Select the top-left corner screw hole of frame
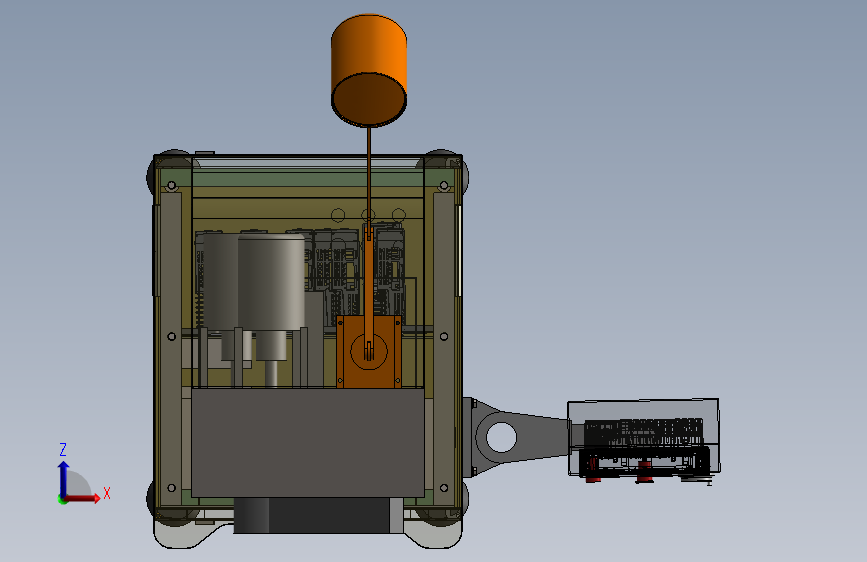 click(x=171, y=185)
